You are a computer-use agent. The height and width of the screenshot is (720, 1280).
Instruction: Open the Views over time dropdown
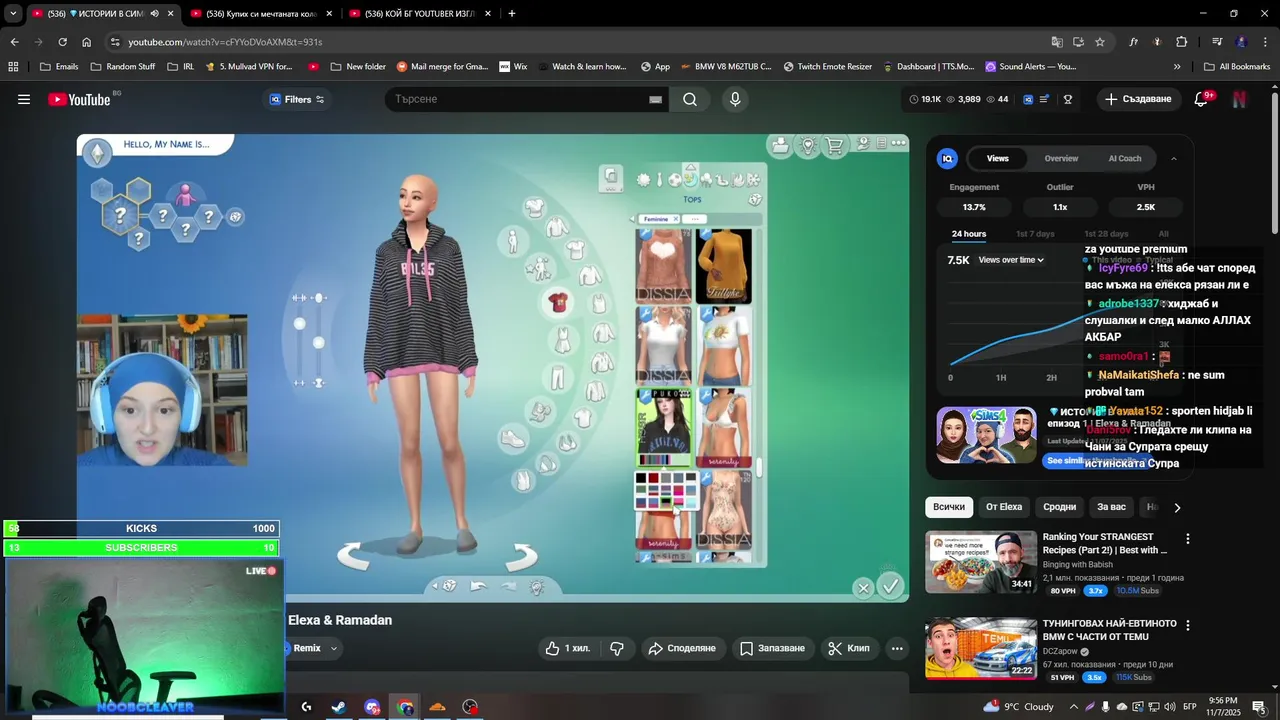[x=1011, y=260]
